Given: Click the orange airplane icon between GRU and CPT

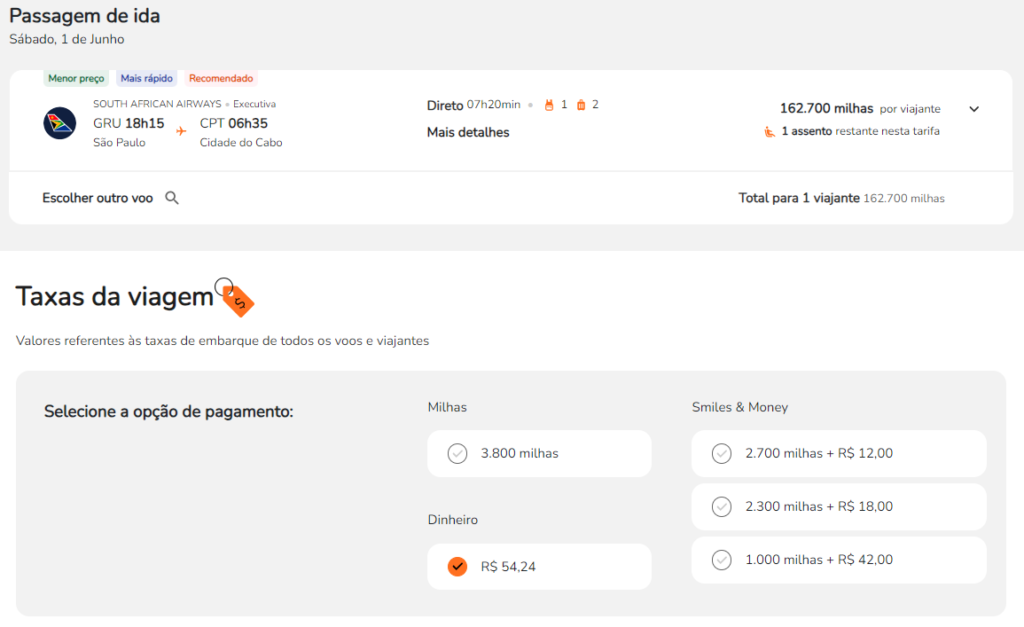Looking at the screenshot, I should [x=181, y=130].
